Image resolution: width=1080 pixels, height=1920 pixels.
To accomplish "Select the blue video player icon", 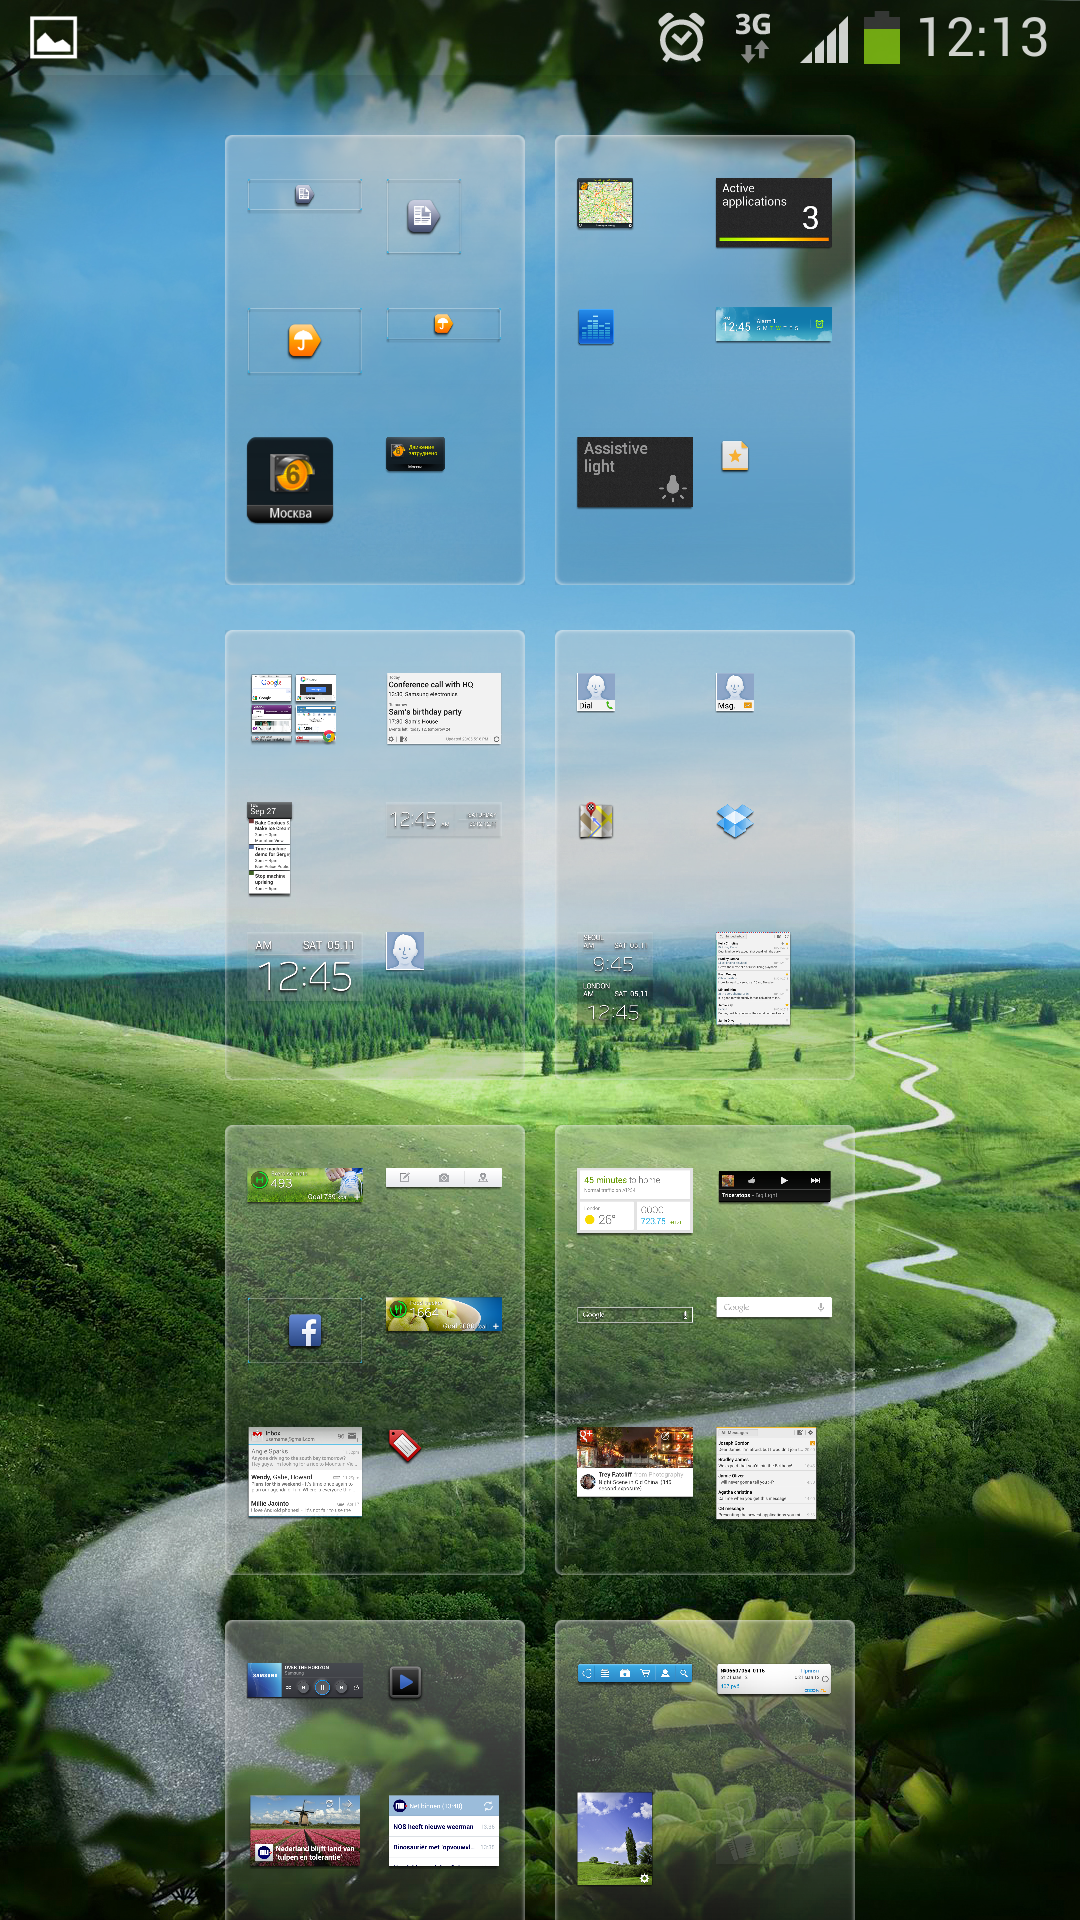I will tap(405, 1682).
